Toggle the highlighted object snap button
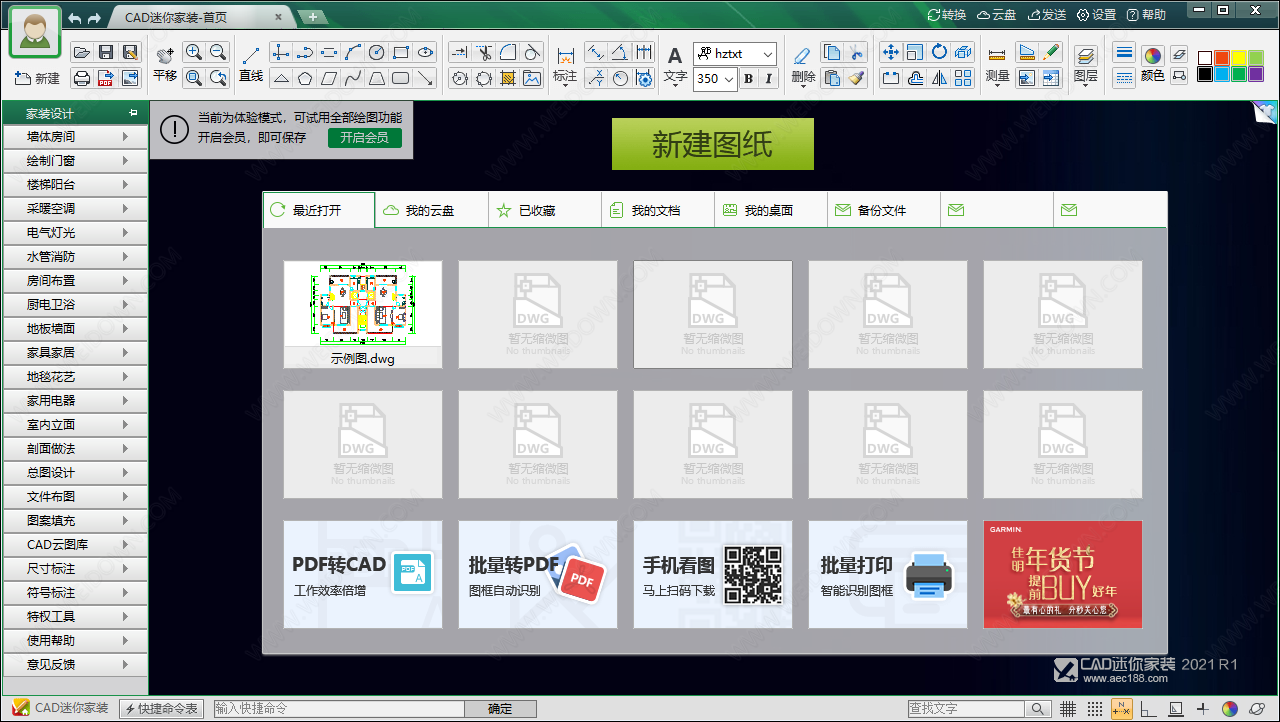1280x722 pixels. pos(1122,709)
